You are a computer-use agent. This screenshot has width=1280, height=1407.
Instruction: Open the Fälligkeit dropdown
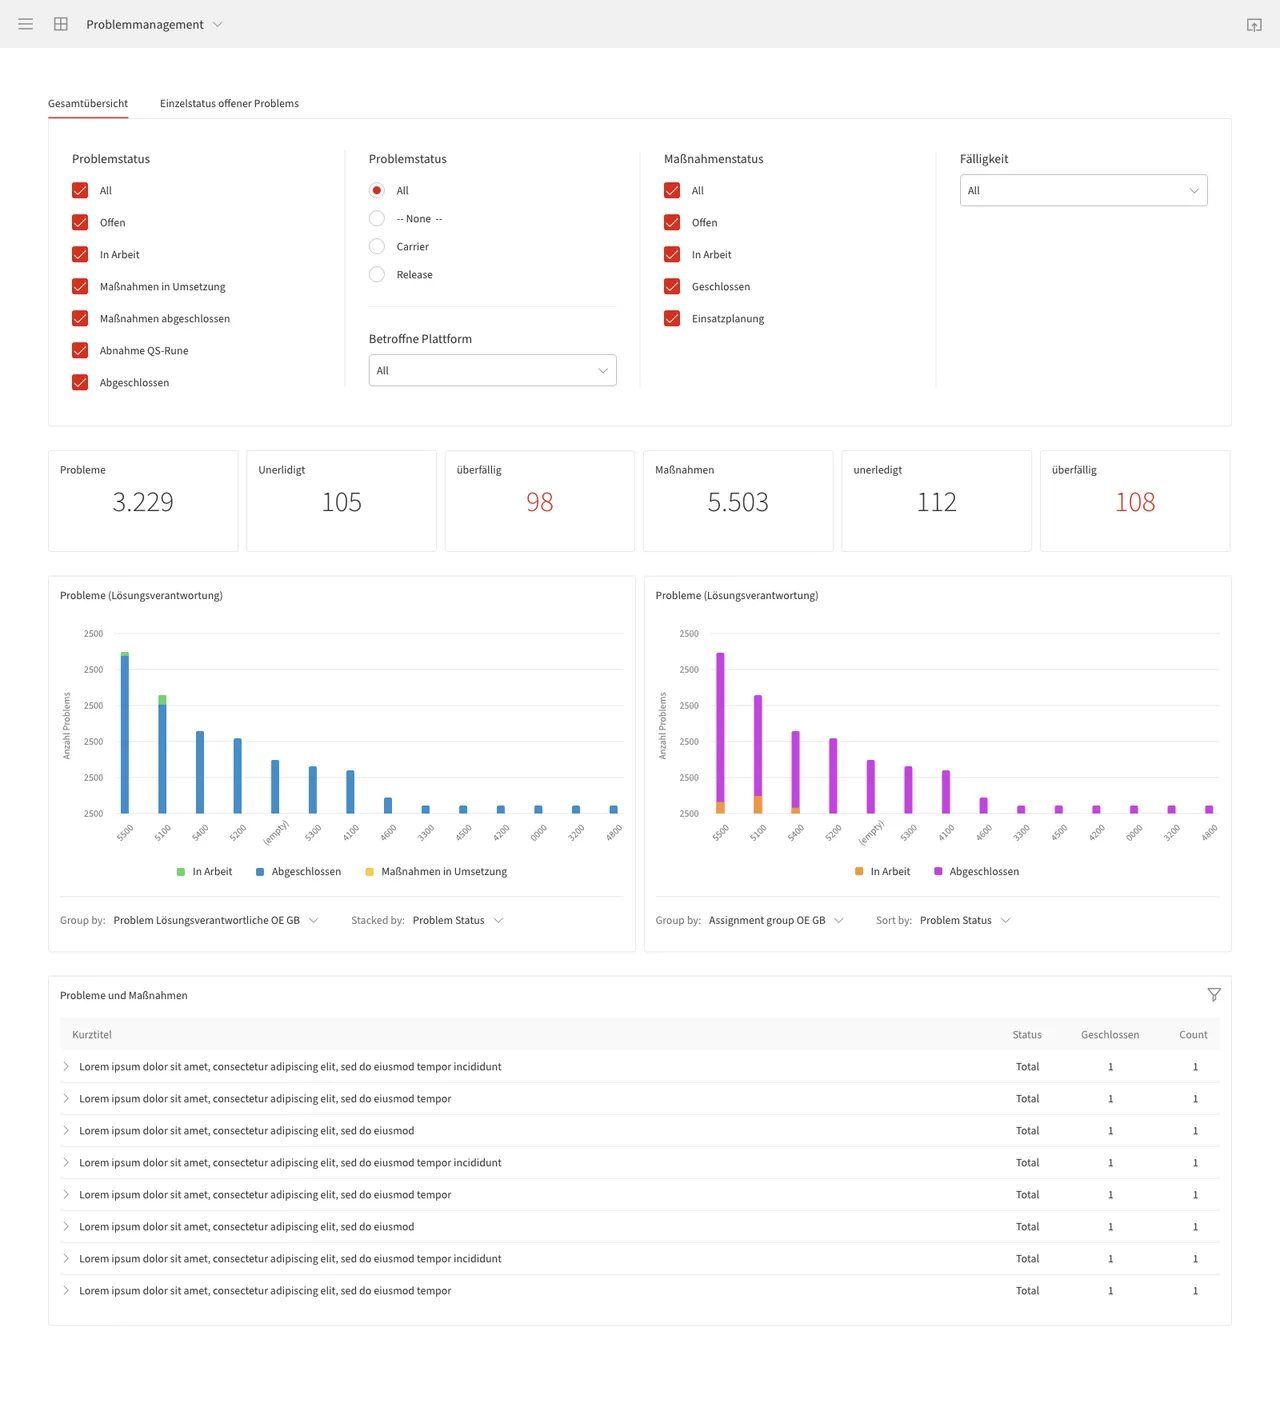[x=1083, y=191]
